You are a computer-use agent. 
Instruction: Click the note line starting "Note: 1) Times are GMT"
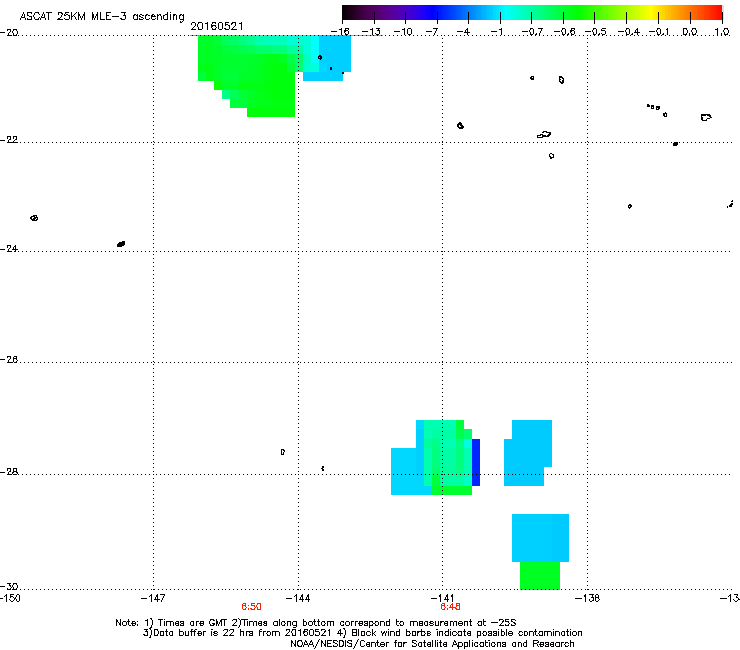[x=316, y=623]
